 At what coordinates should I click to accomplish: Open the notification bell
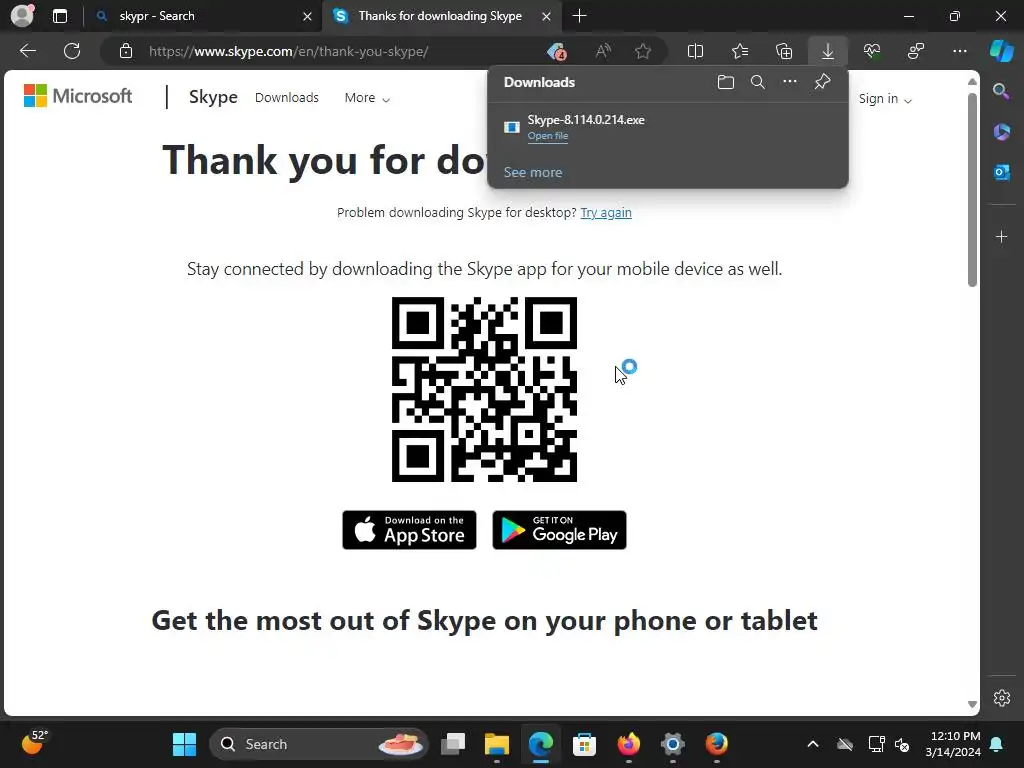997,744
